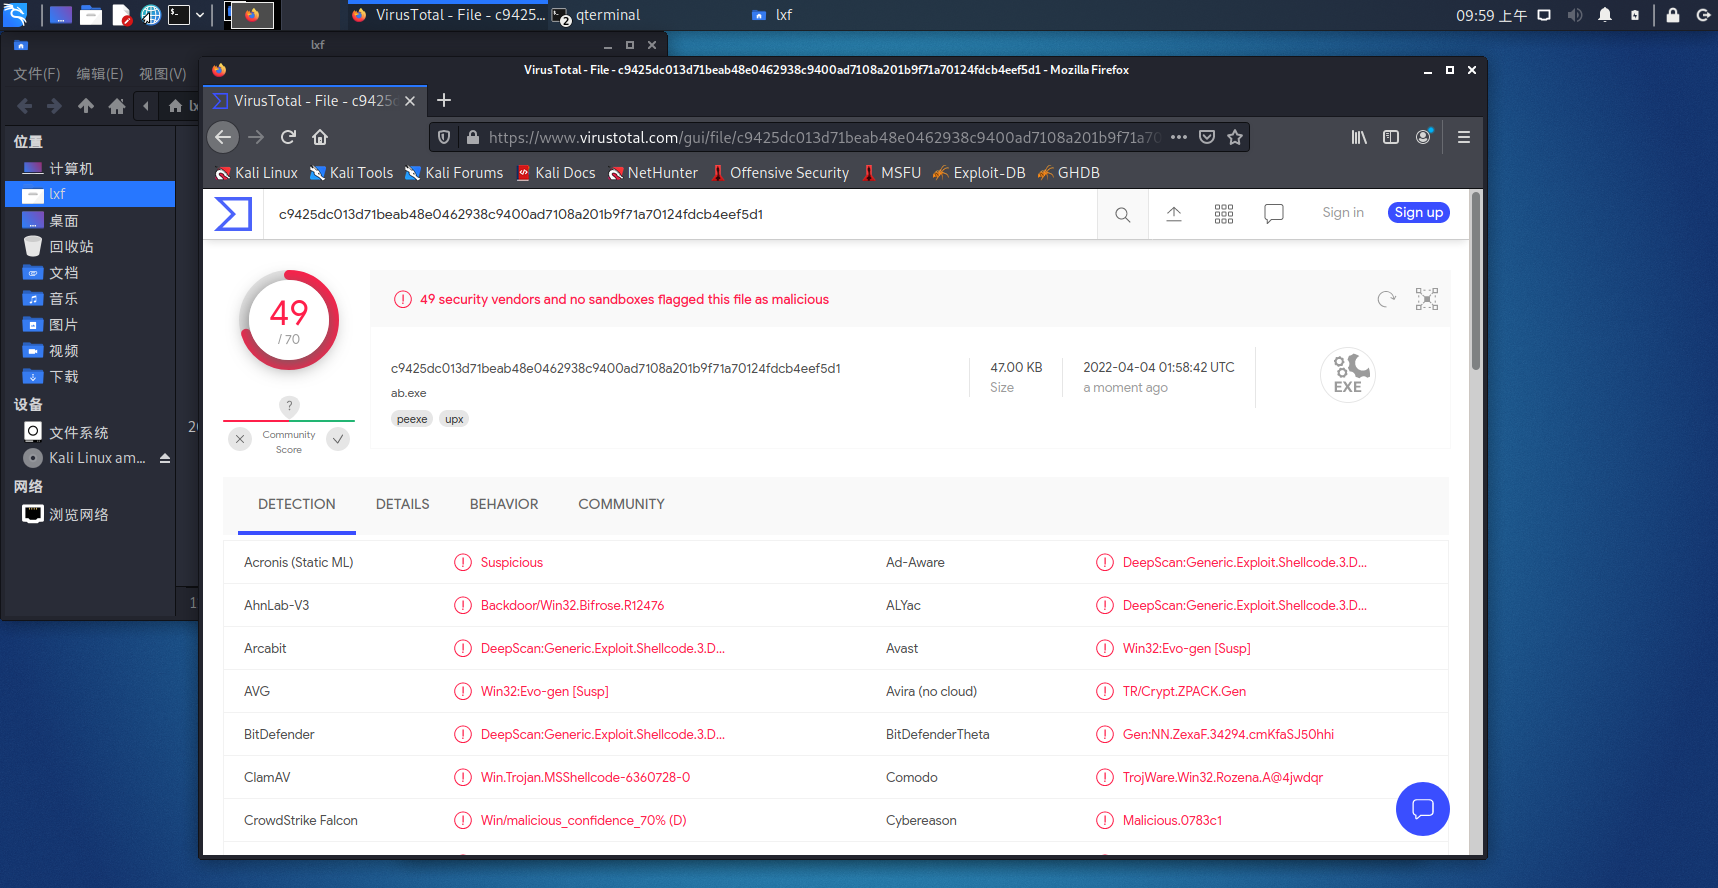
Task: Launch the web browser from the top panel
Action: point(150,15)
